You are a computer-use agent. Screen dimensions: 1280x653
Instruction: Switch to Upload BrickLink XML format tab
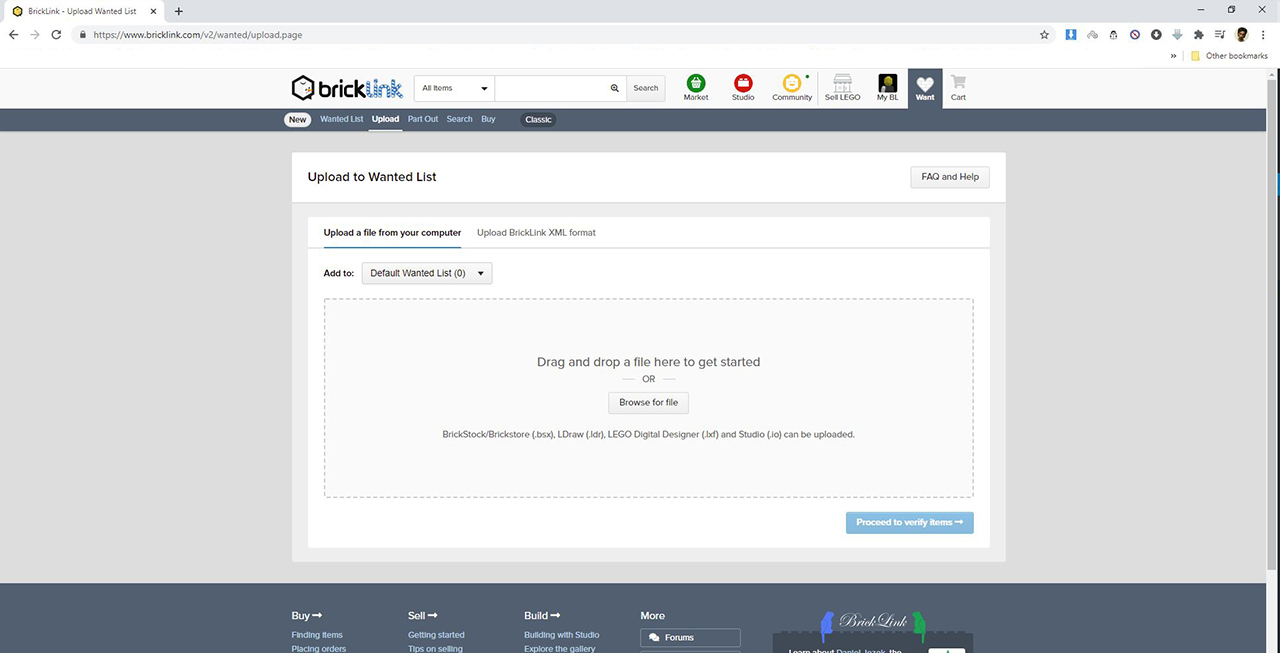pyautogui.click(x=536, y=233)
